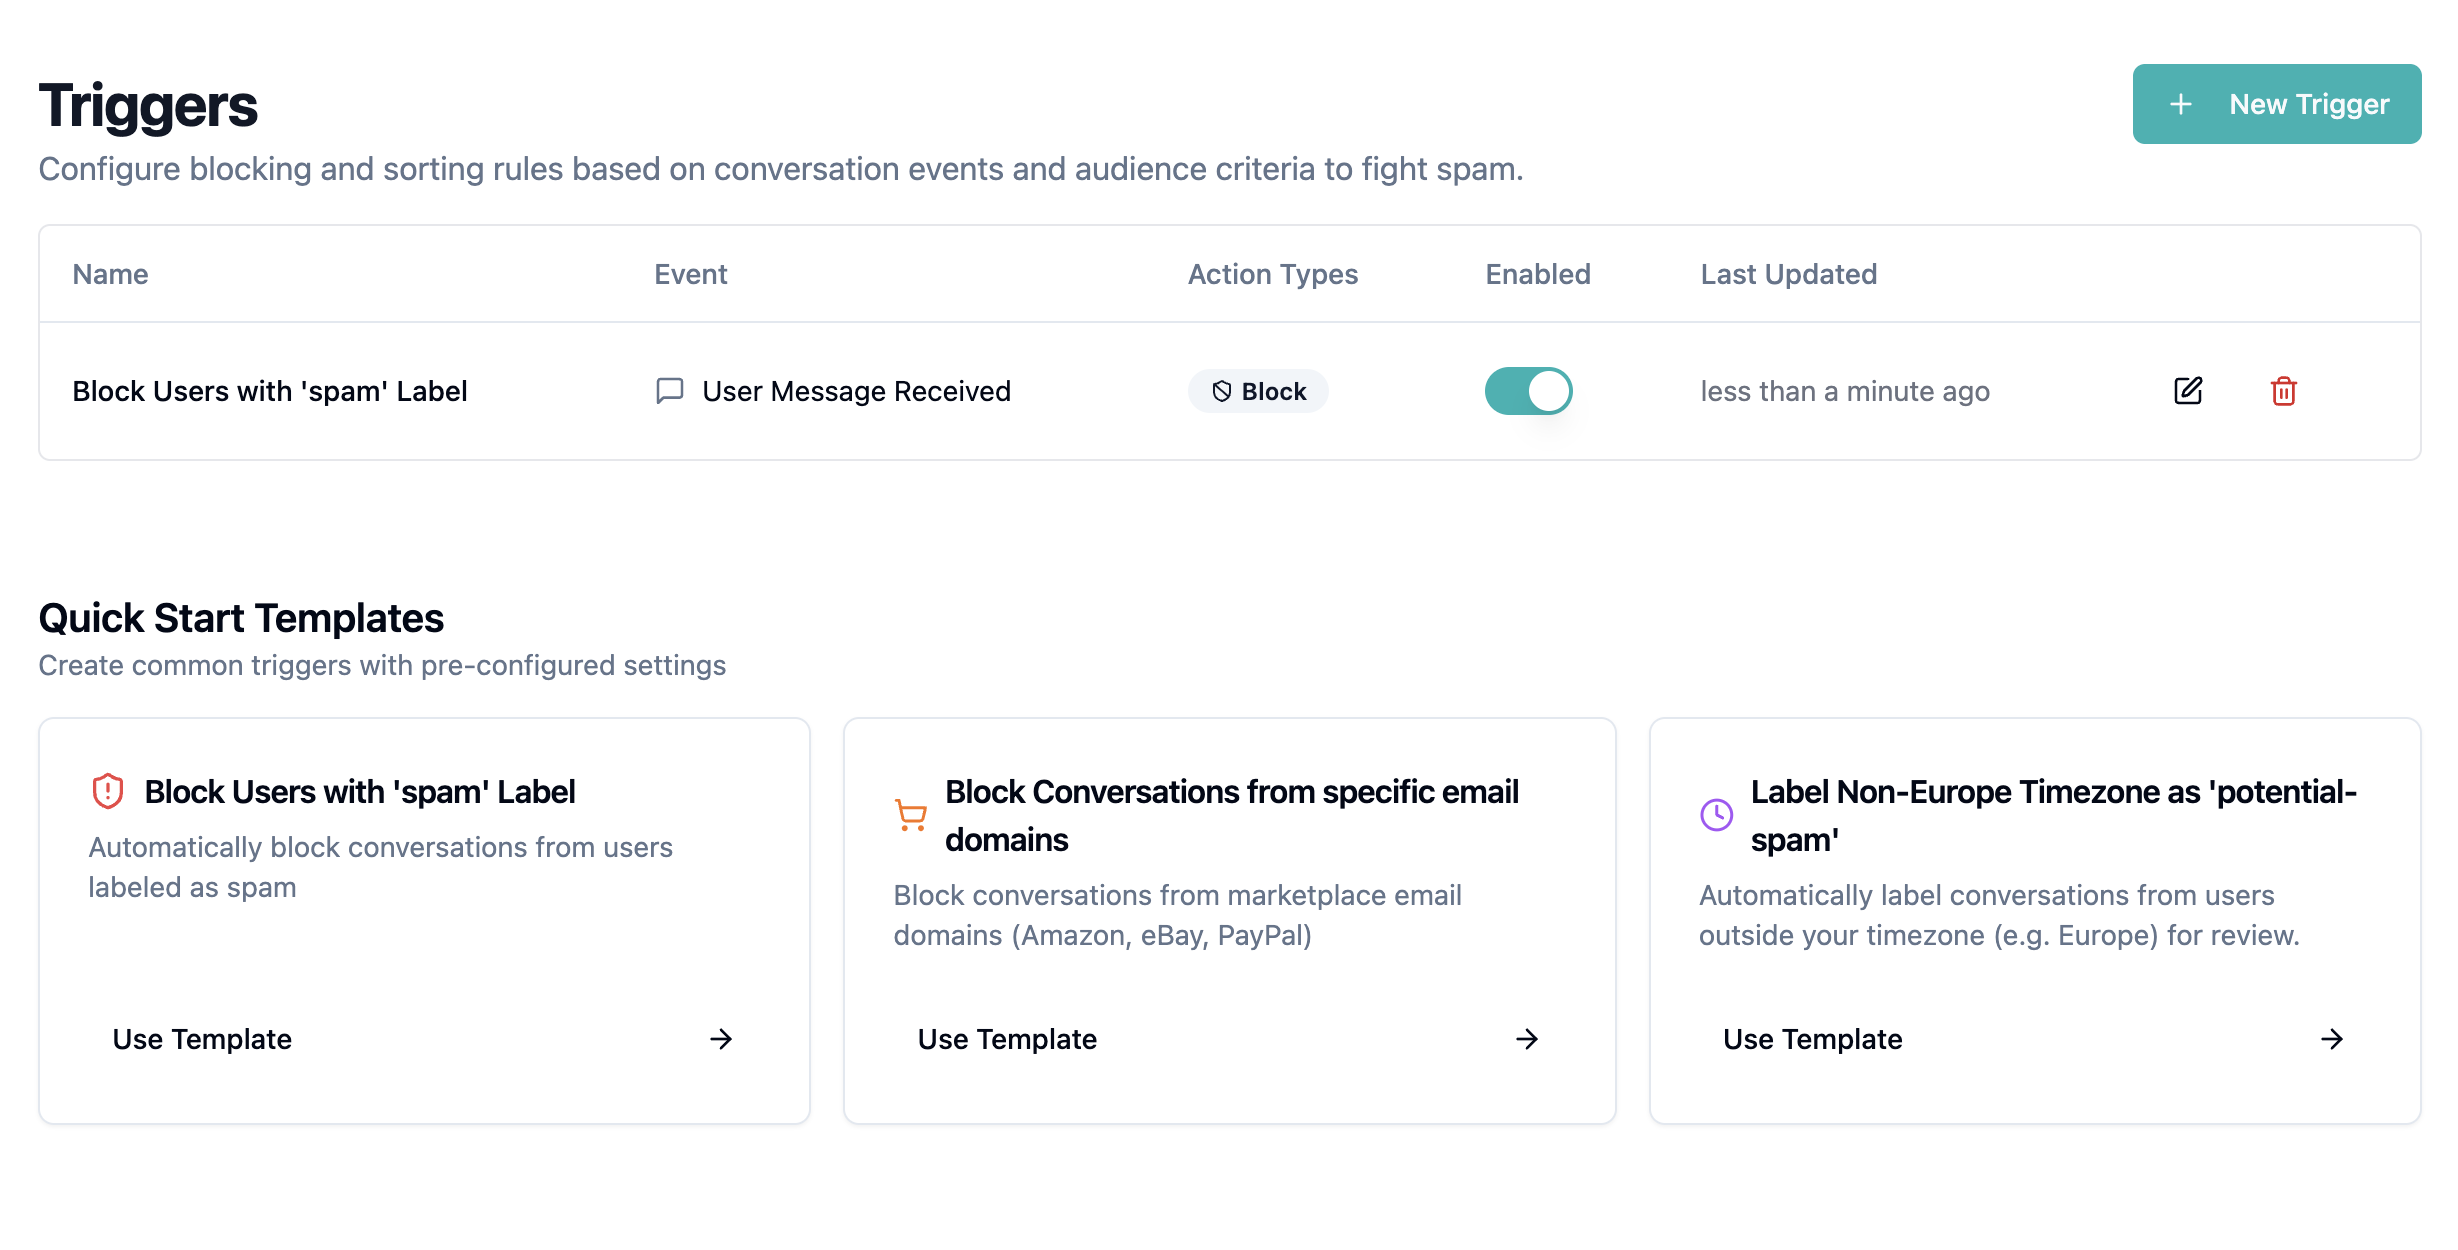Click the purple clock template icon

1716,815
